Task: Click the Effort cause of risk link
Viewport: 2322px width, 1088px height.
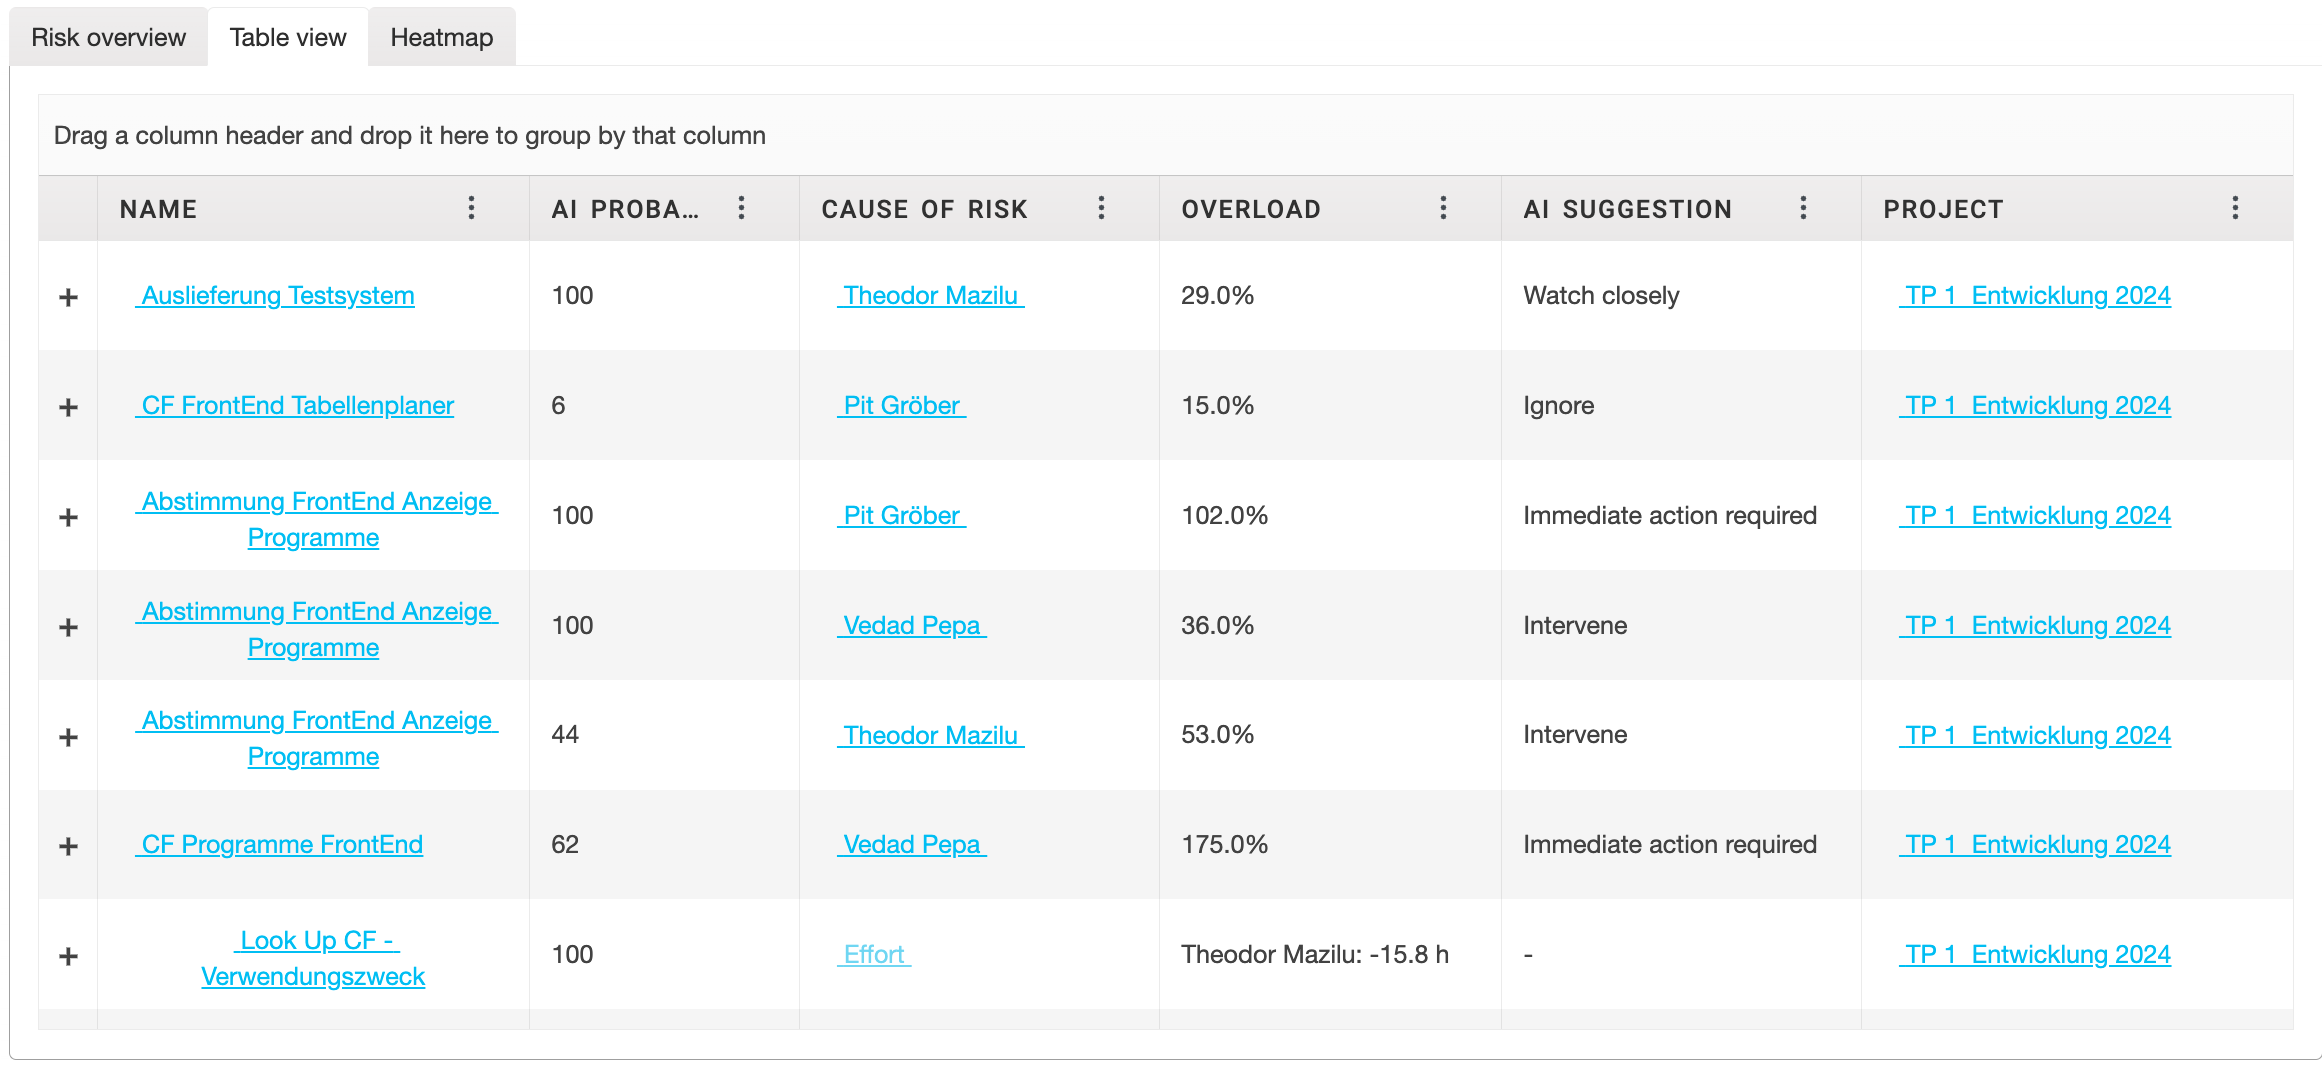Action: 874,955
